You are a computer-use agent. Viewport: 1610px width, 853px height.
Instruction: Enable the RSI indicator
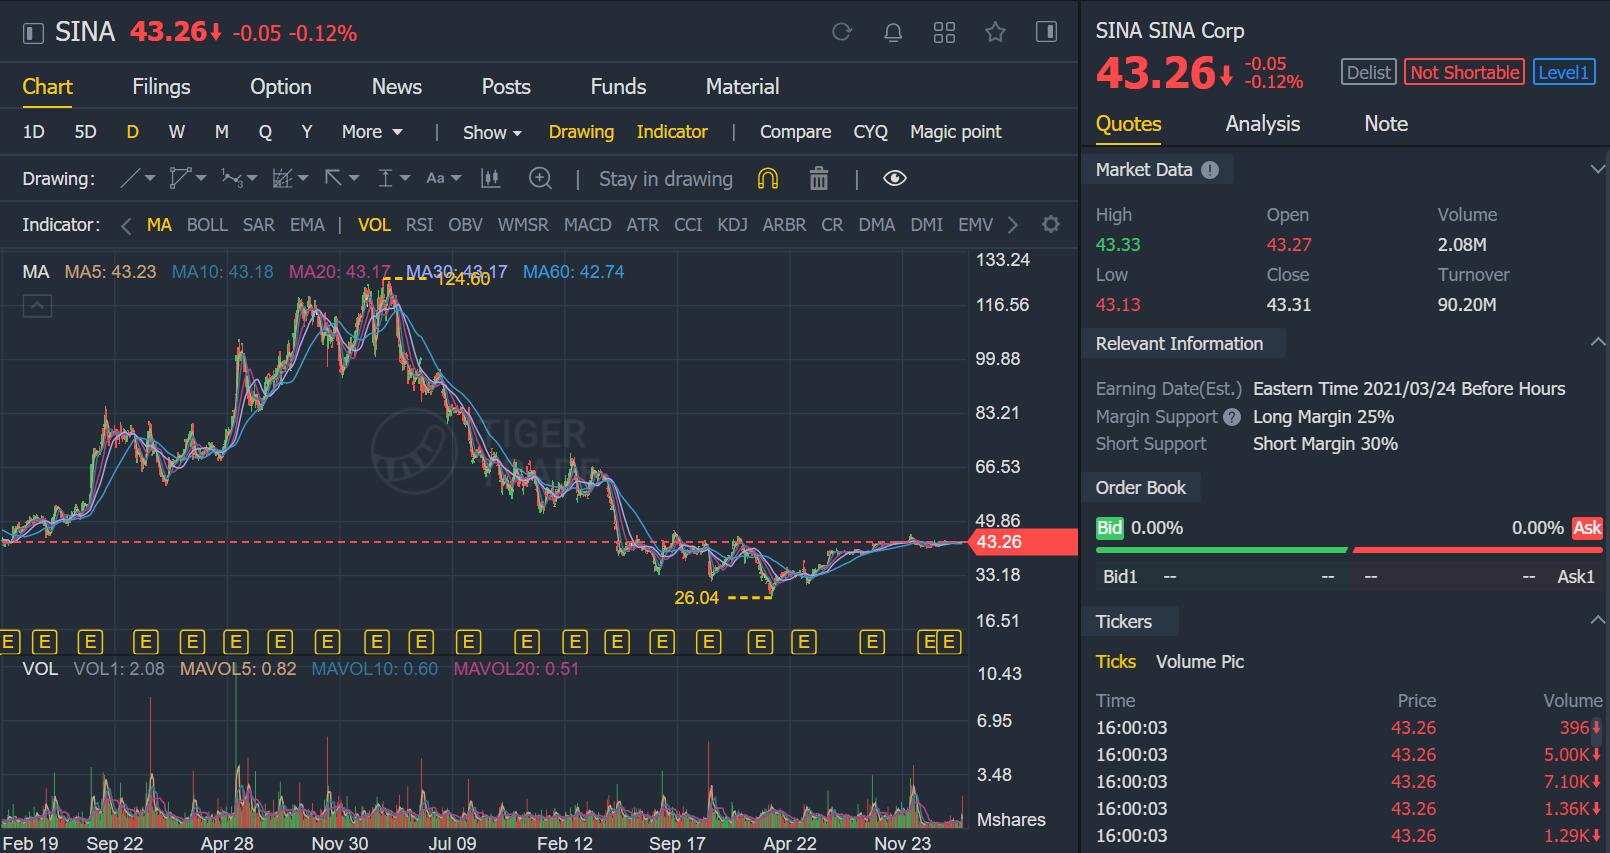click(419, 225)
